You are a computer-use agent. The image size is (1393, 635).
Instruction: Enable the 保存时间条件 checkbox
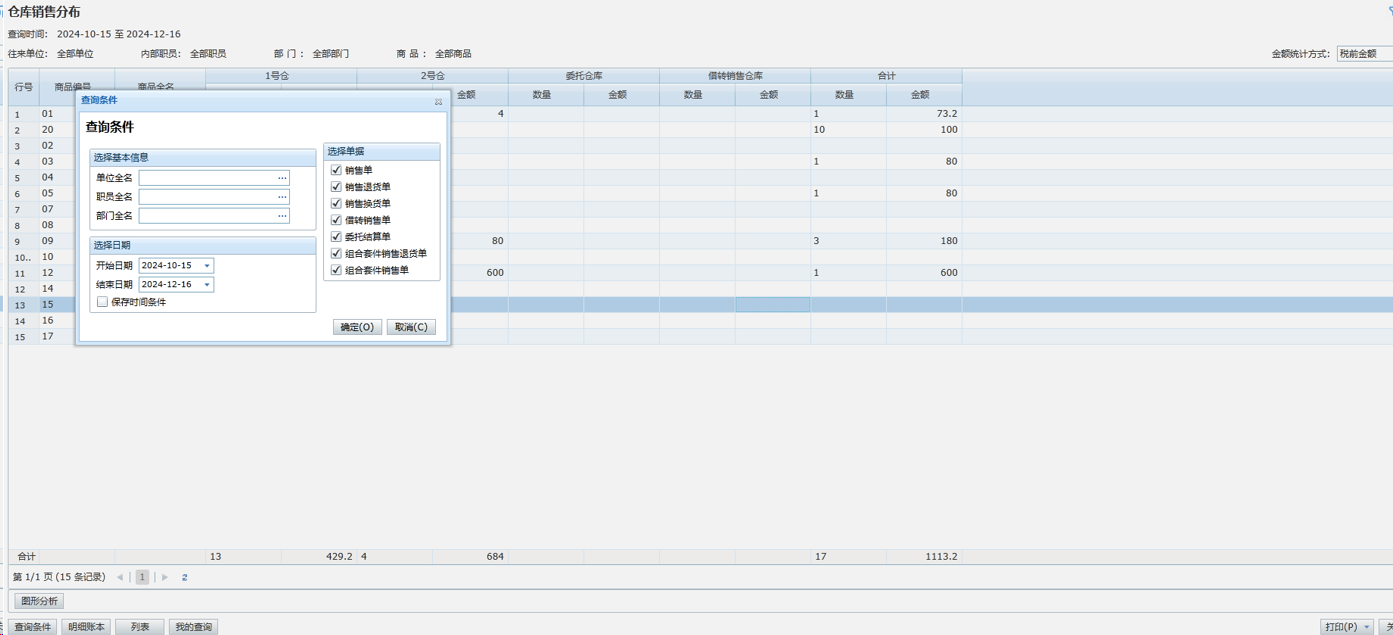point(102,302)
